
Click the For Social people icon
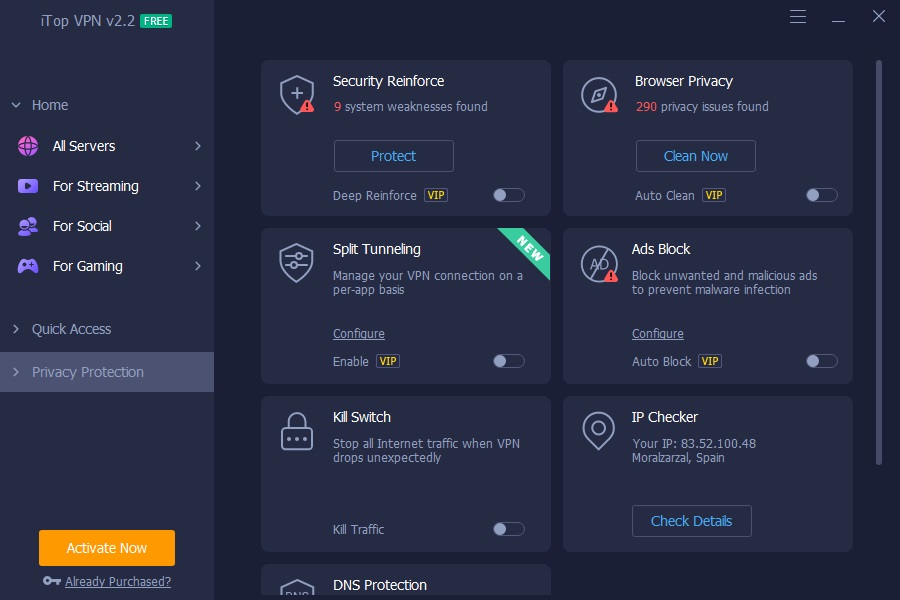[28, 226]
